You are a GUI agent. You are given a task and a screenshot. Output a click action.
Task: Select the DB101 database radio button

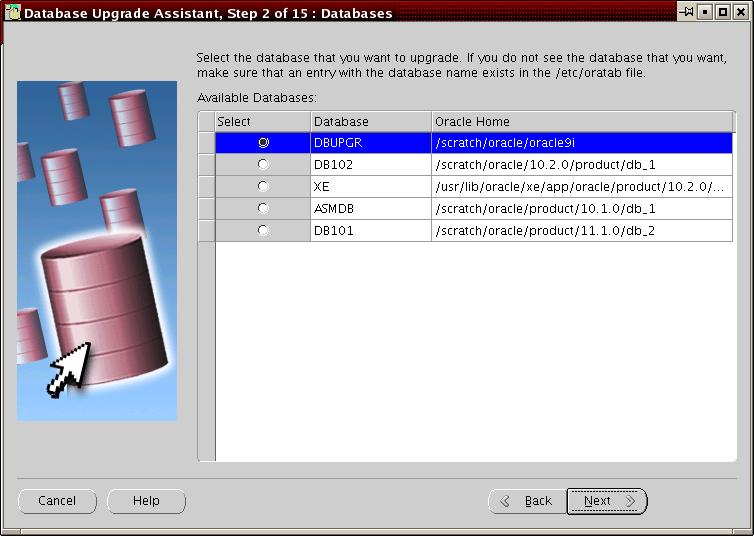[x=263, y=230]
